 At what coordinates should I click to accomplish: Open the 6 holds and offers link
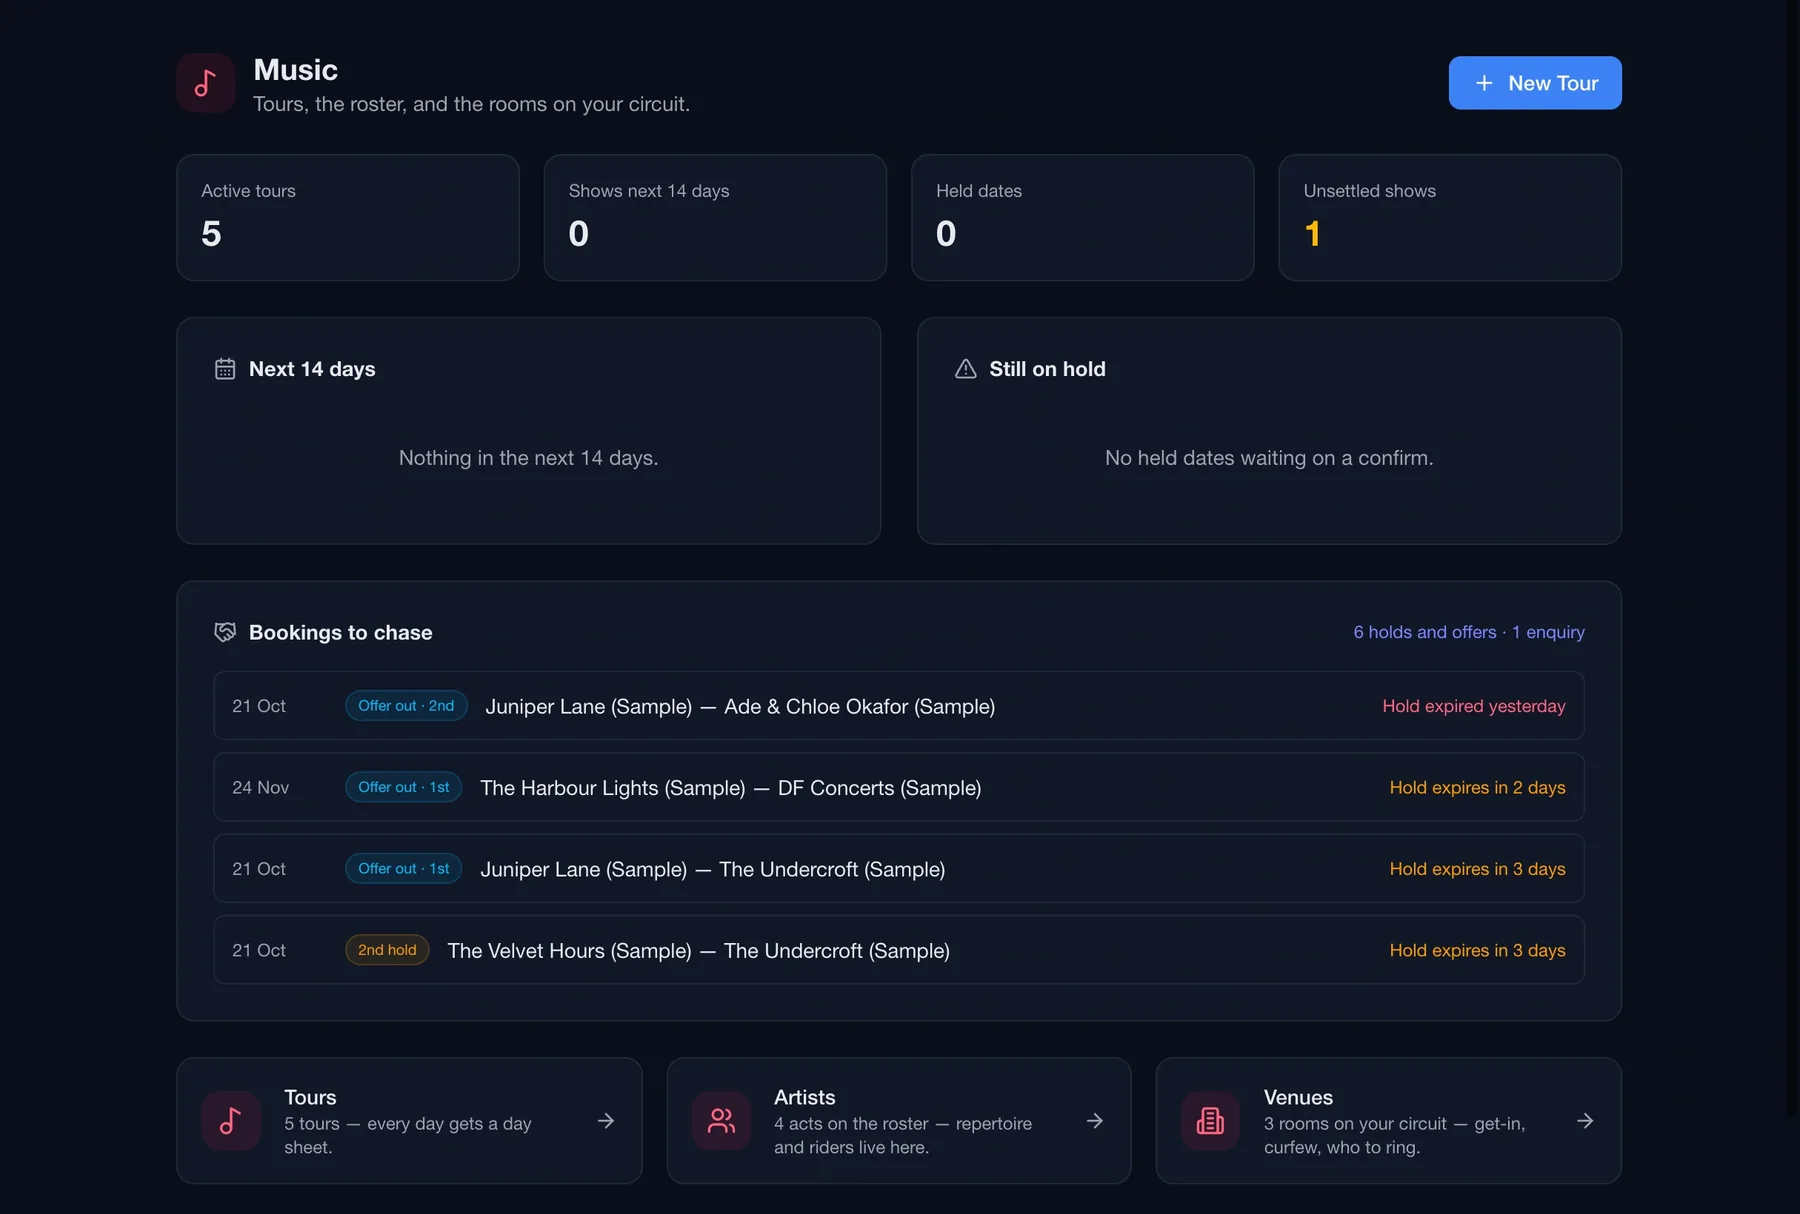coord(1469,632)
